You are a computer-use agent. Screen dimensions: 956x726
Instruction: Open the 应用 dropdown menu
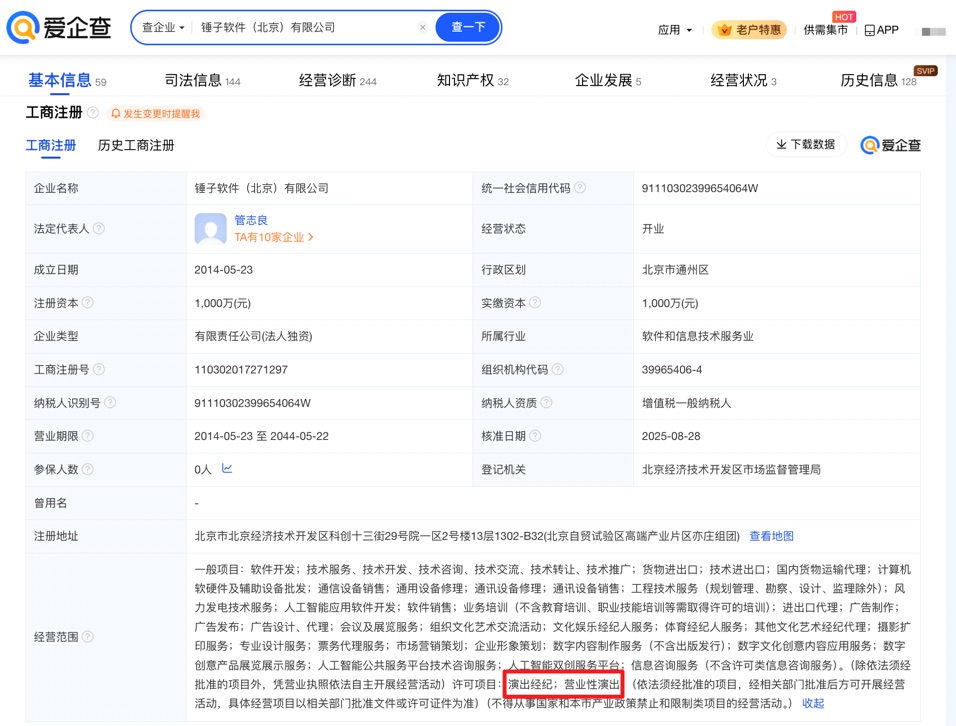[x=675, y=30]
